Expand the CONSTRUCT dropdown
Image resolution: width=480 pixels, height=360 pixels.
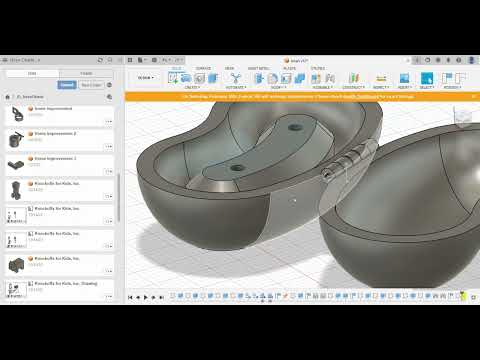click(354, 87)
